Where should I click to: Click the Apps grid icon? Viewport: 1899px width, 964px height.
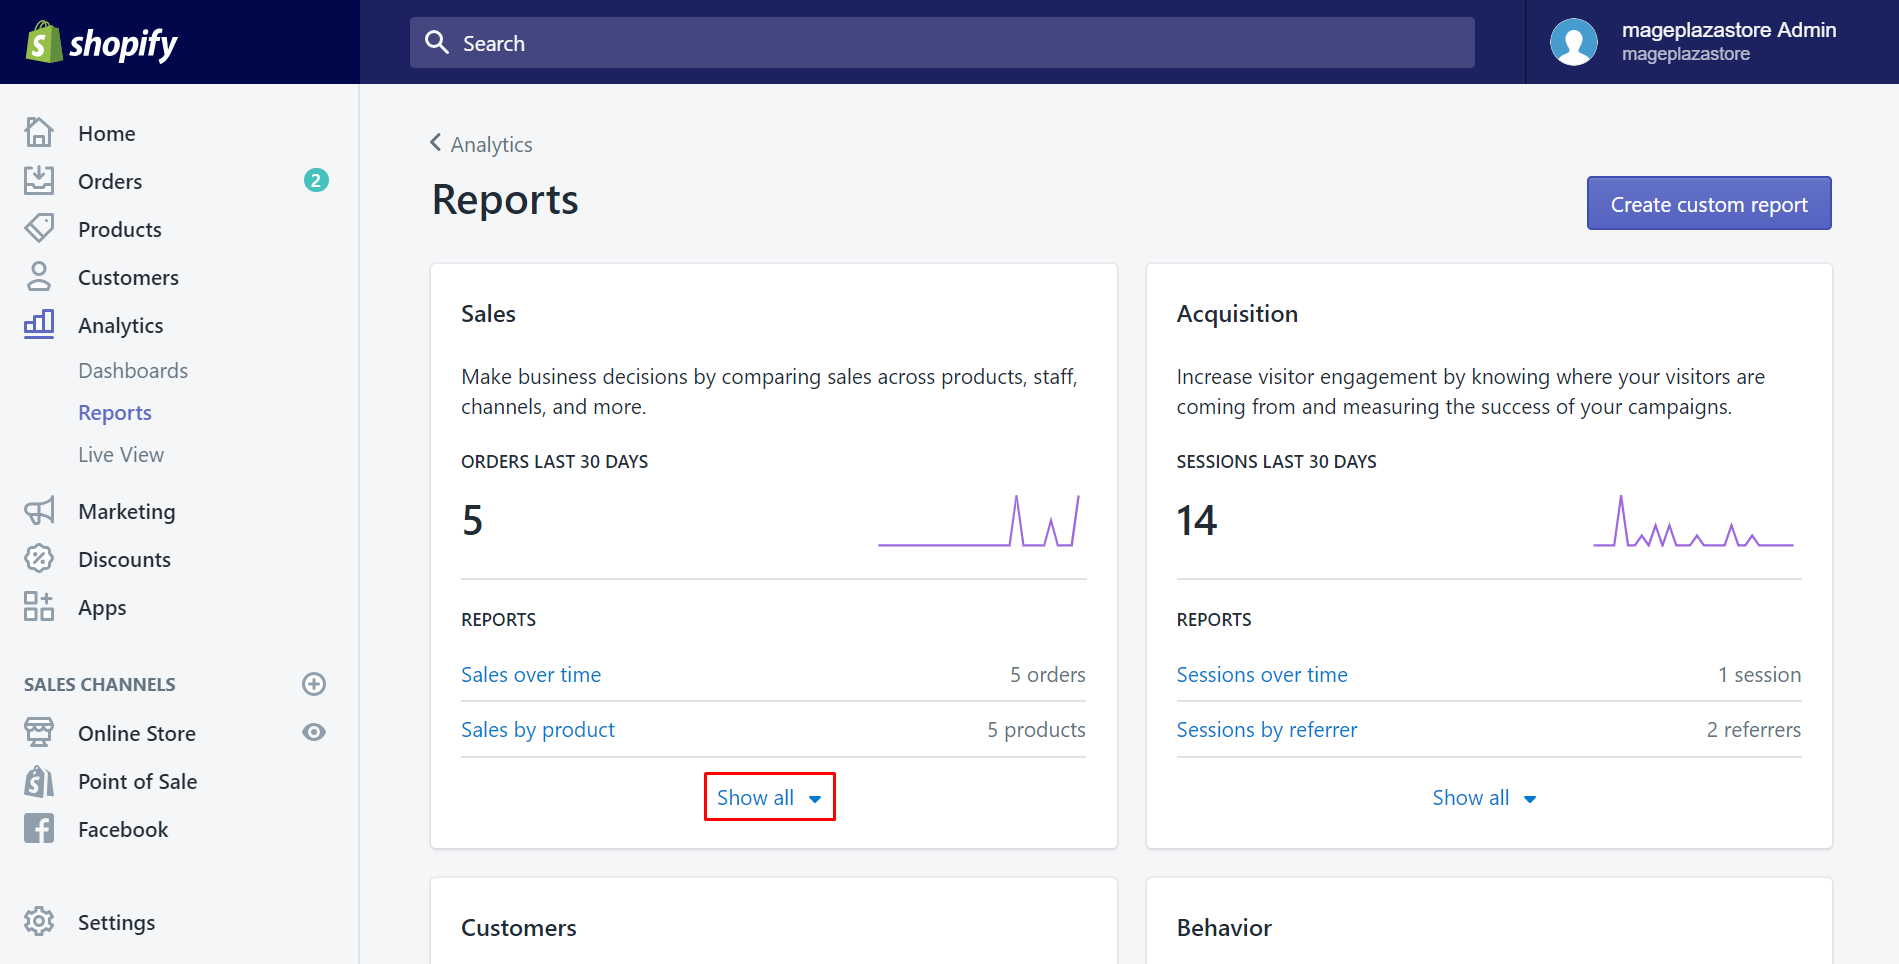39,606
